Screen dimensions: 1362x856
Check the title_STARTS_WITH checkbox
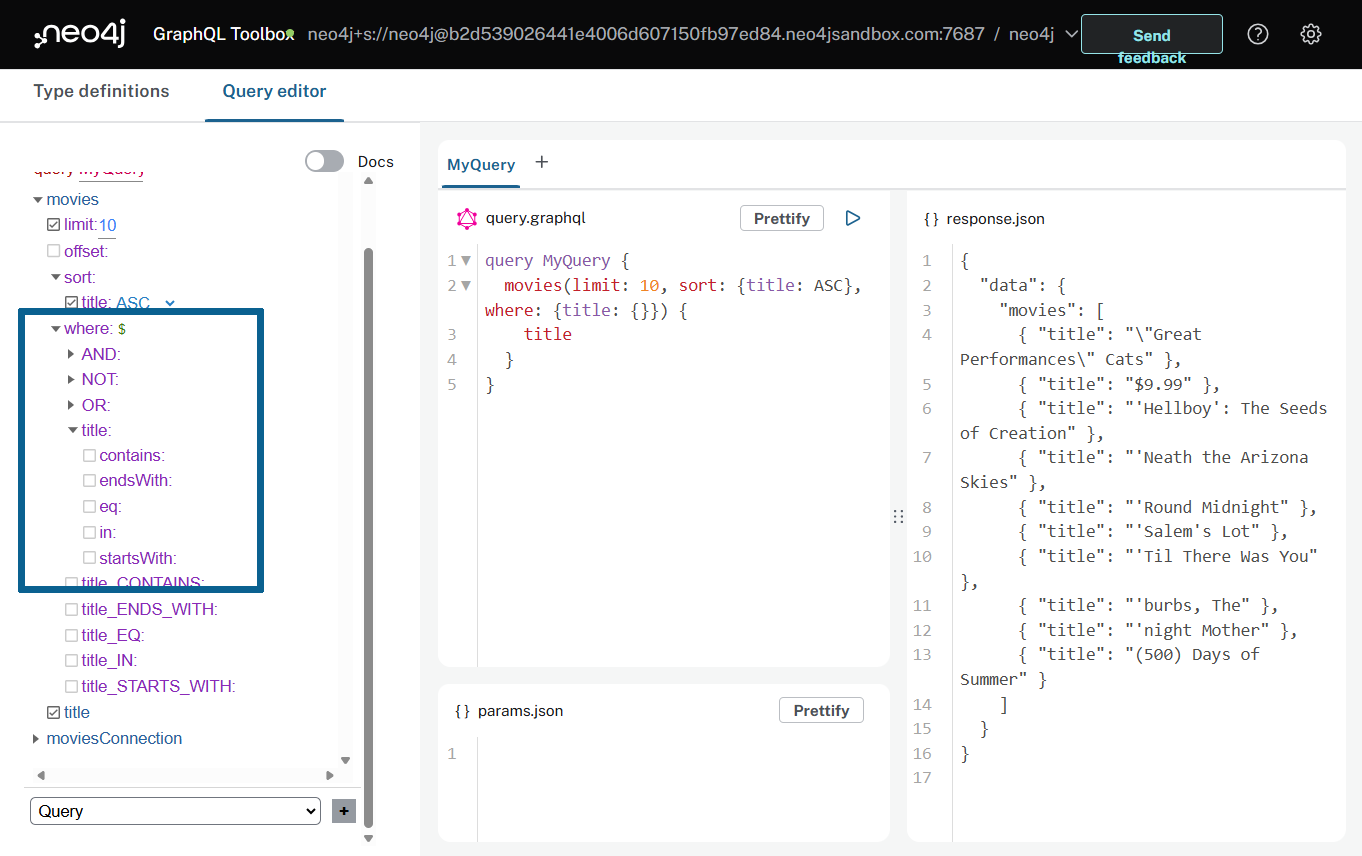coord(72,687)
